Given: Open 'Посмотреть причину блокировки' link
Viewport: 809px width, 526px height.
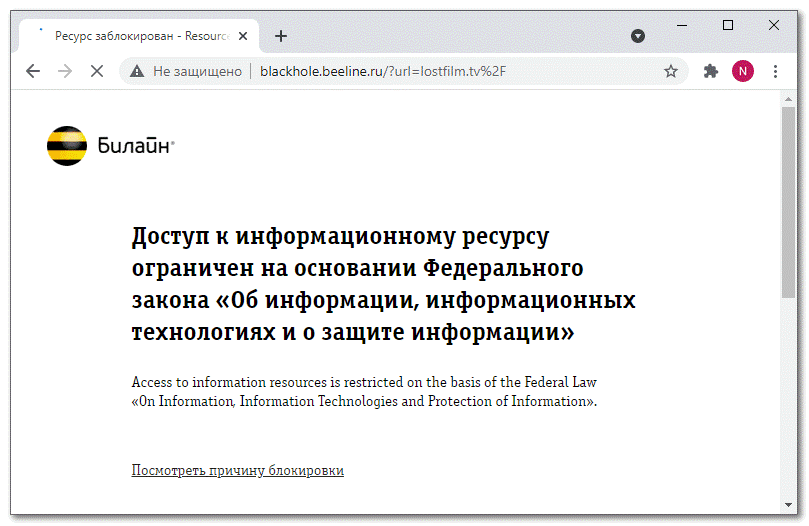Looking at the screenshot, I should [237, 470].
